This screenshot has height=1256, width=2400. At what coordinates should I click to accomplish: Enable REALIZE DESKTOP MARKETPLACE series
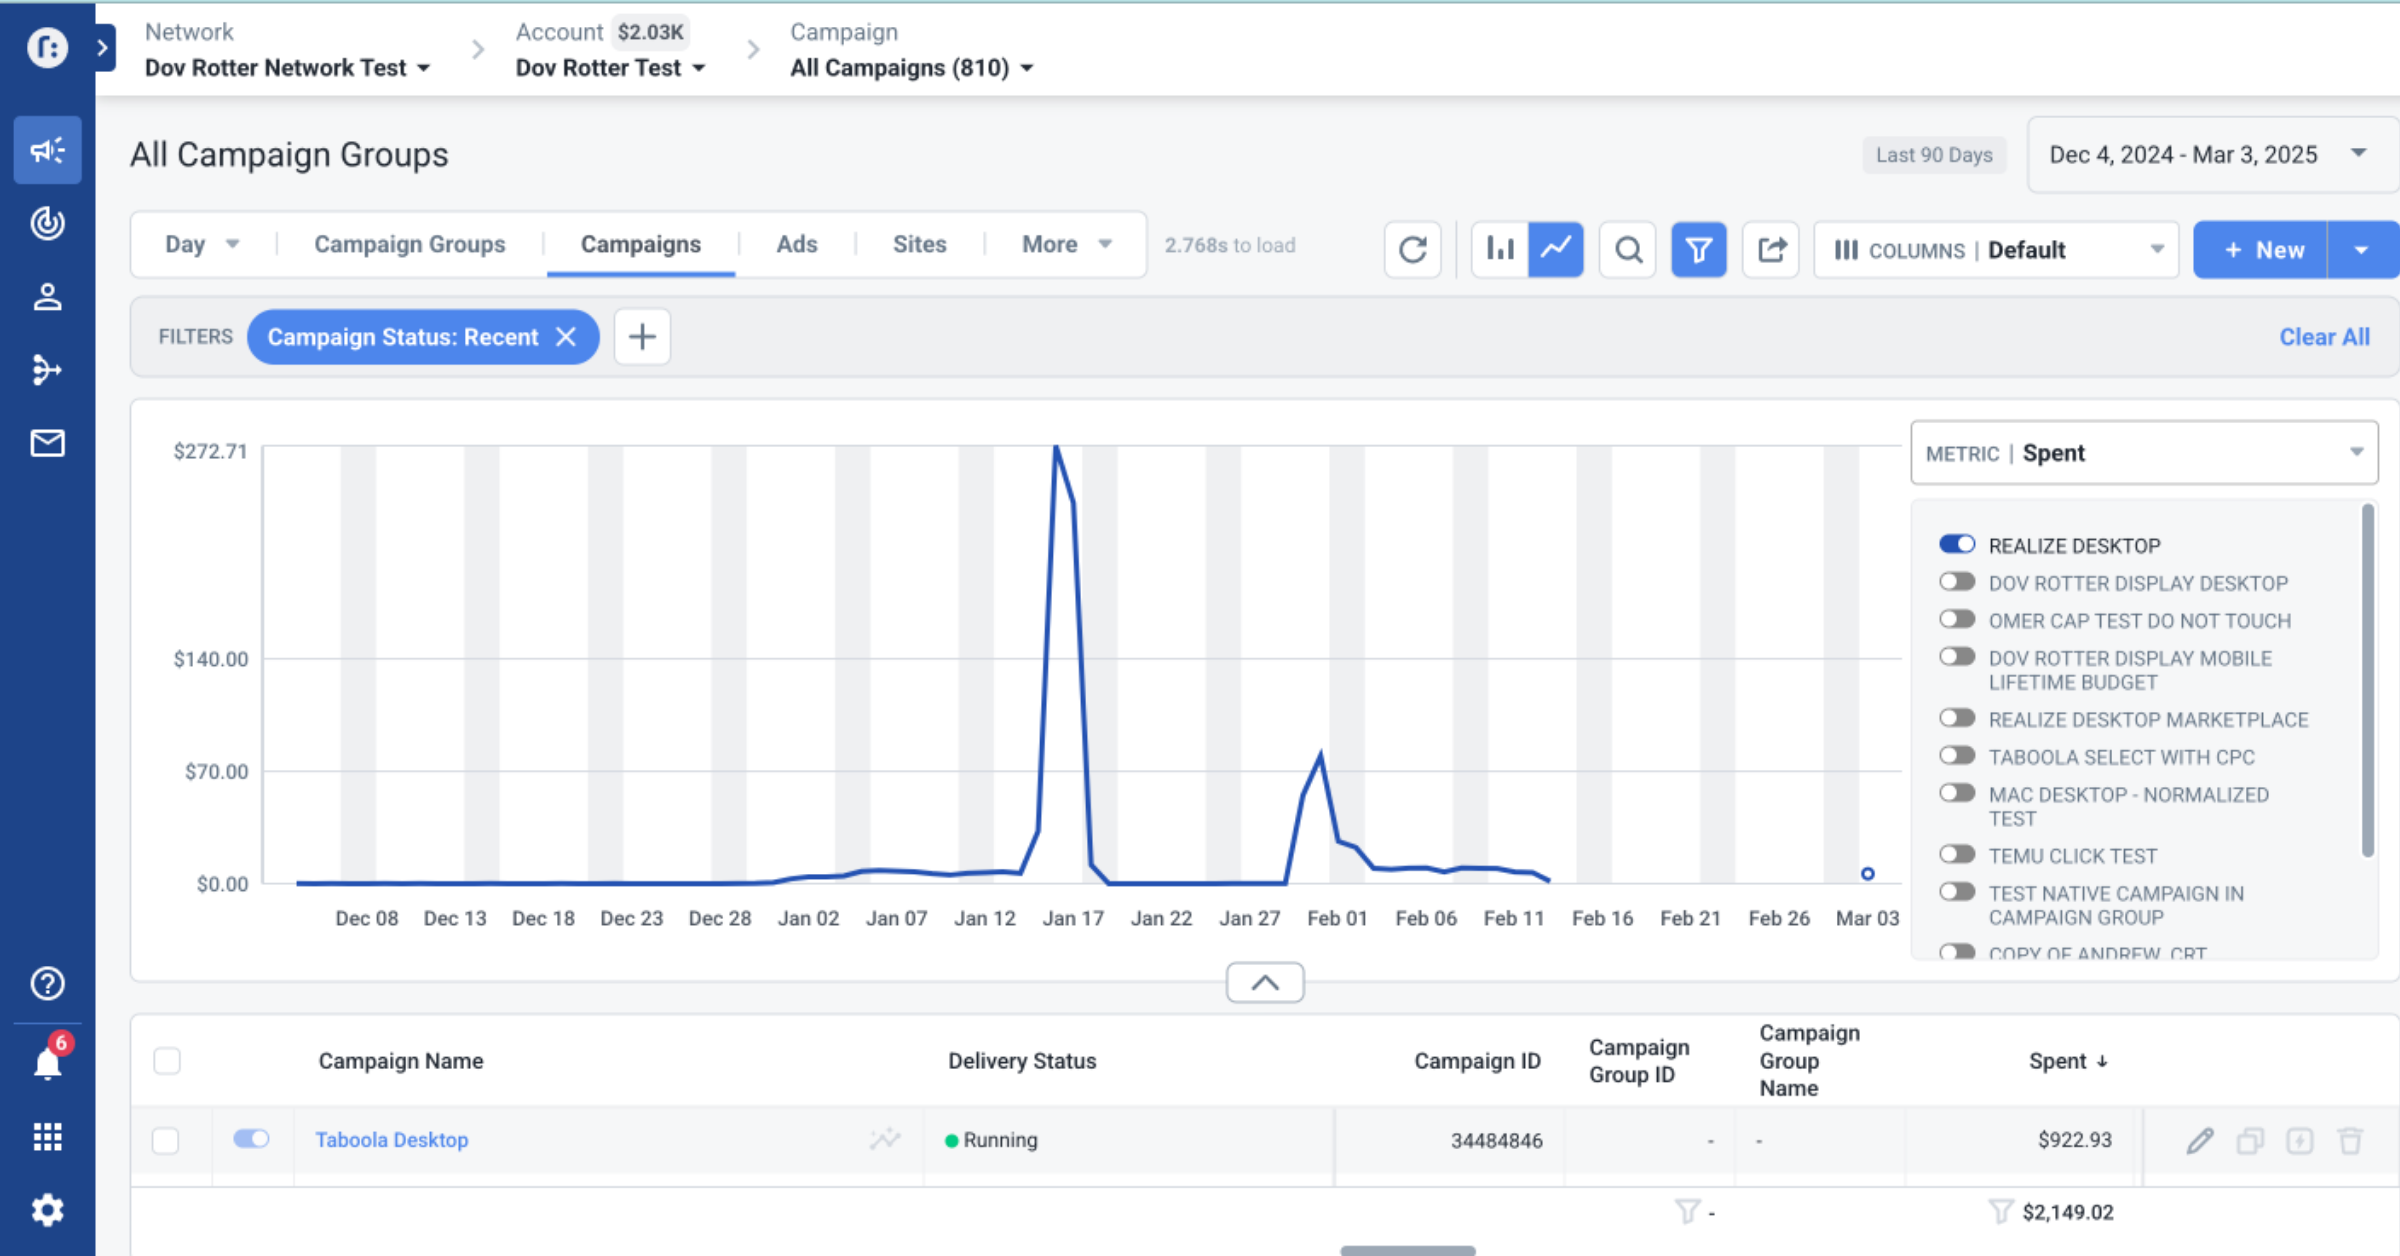1957,718
